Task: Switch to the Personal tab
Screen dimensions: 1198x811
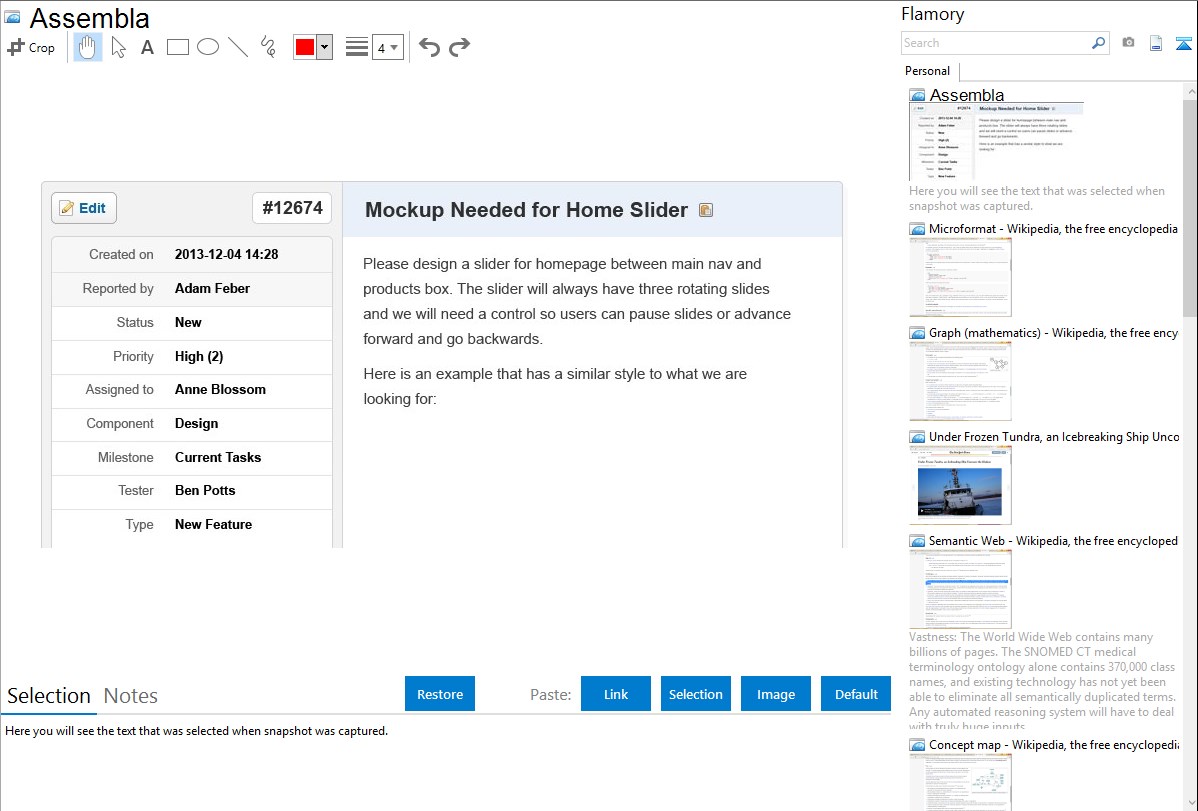Action: 927,70
